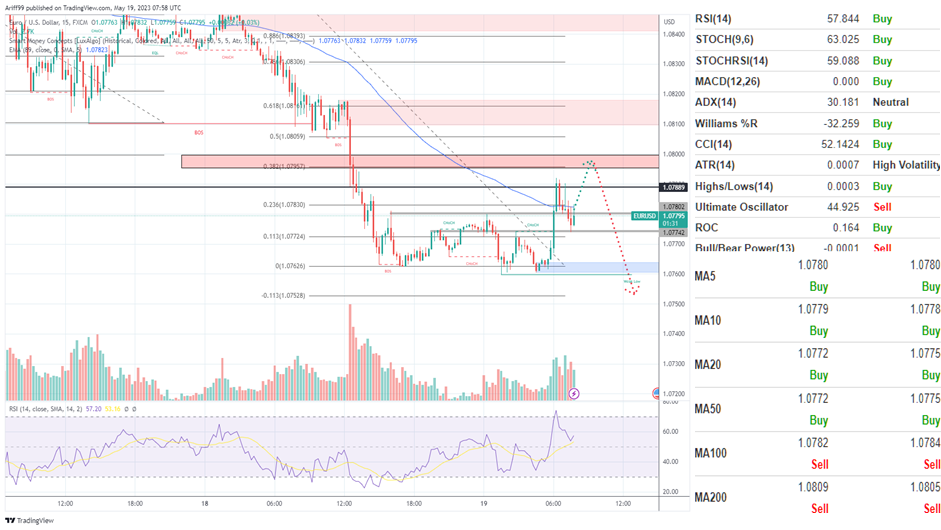The width and height of the screenshot is (941, 530).
Task: Select the red supply zone at the 0.382 level
Action: pos(420,161)
